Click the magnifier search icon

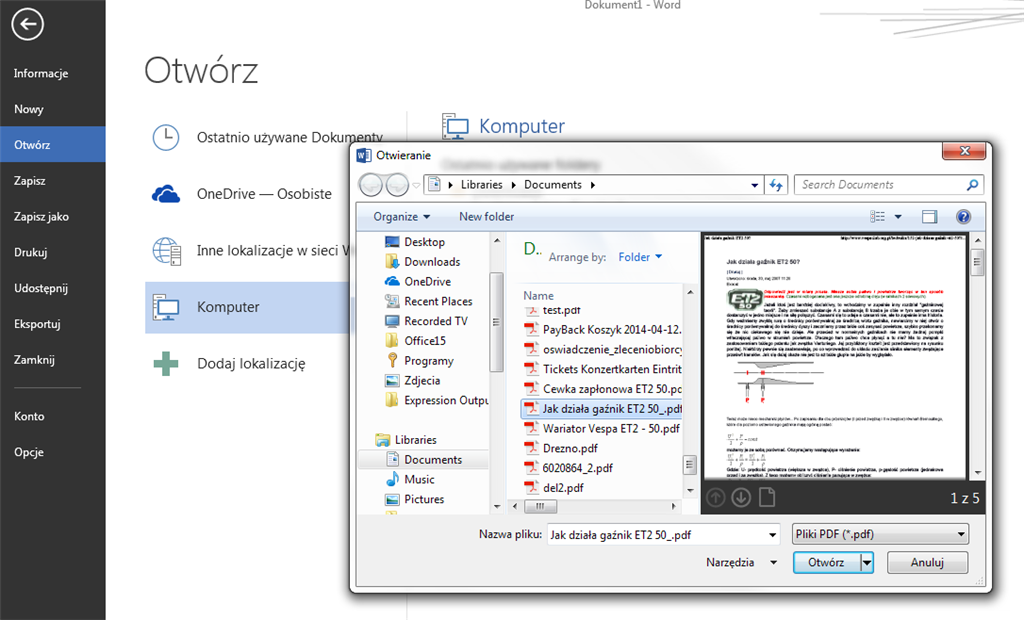972,185
